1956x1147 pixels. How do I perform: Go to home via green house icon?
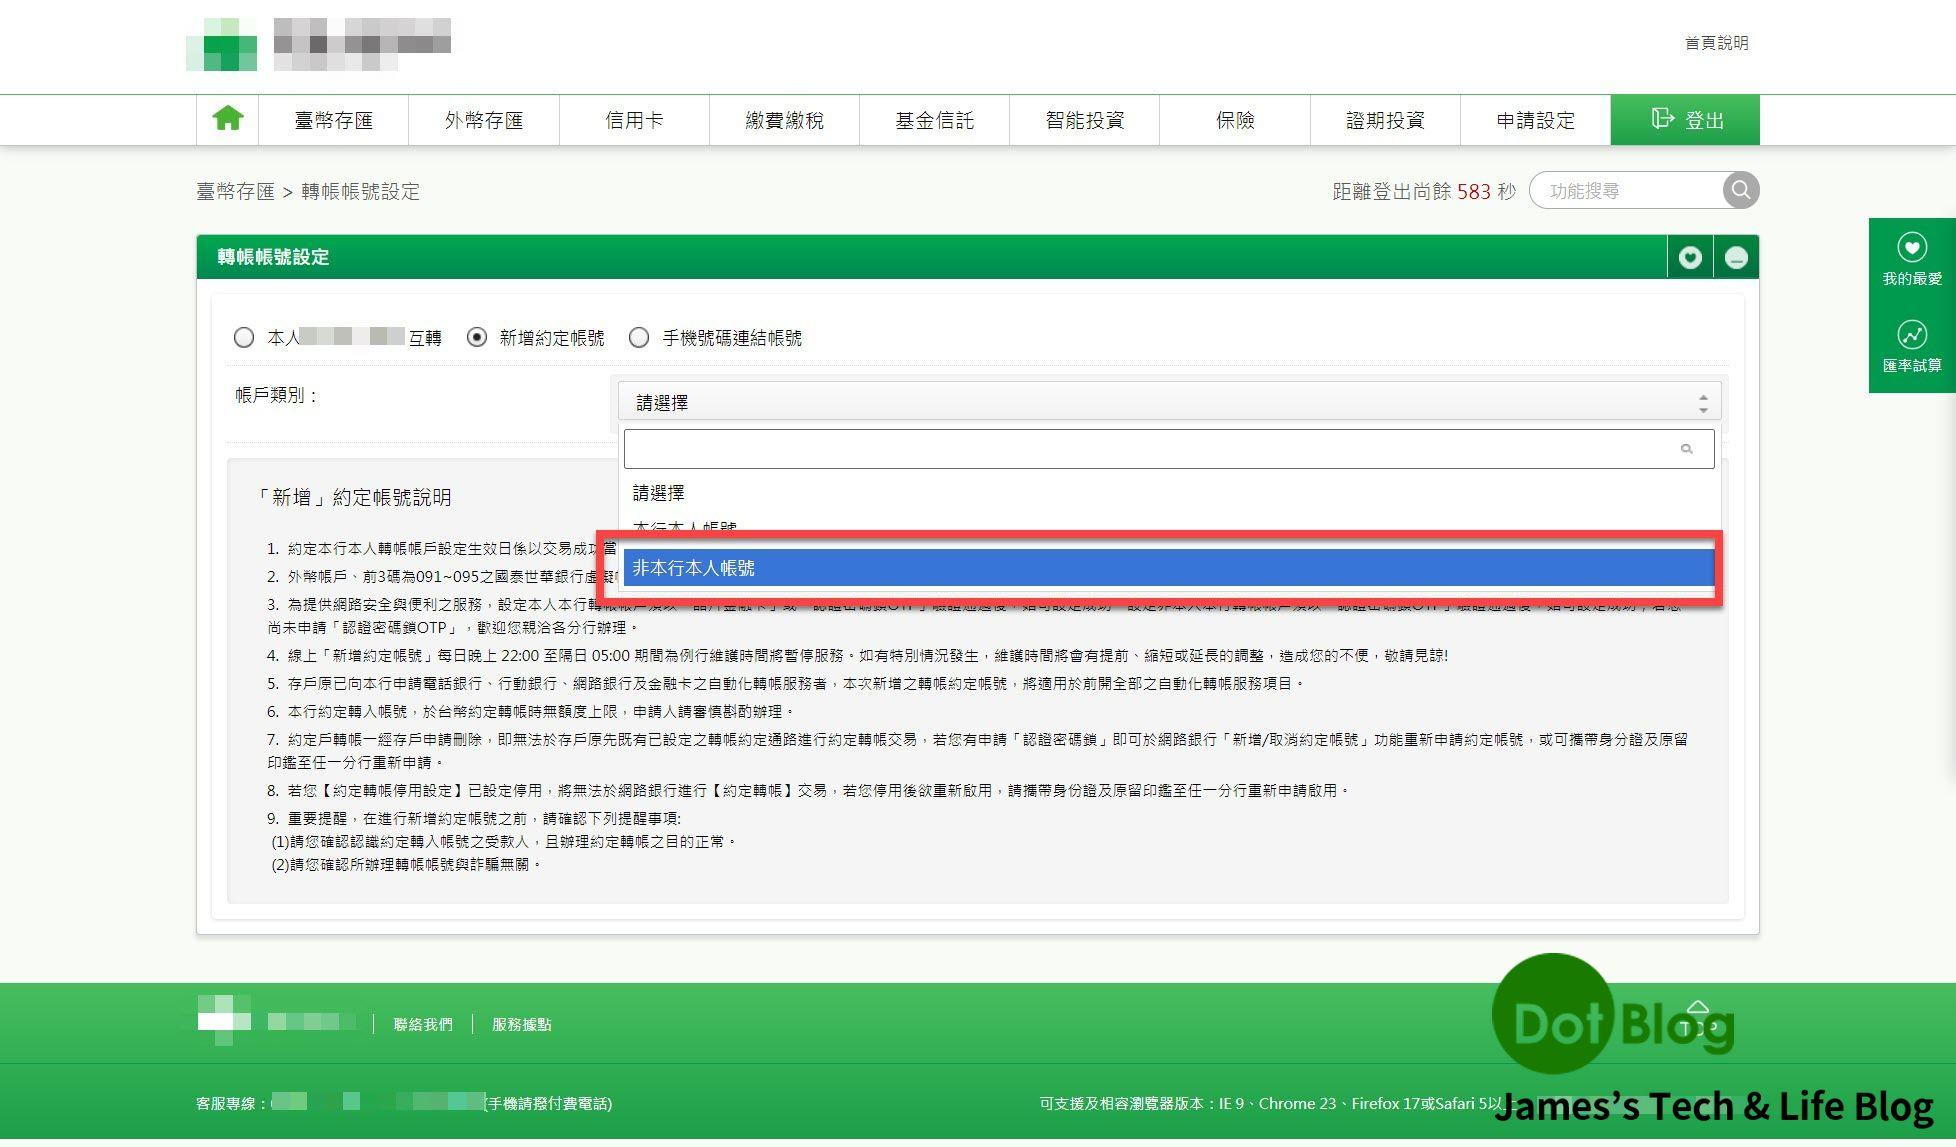(228, 119)
